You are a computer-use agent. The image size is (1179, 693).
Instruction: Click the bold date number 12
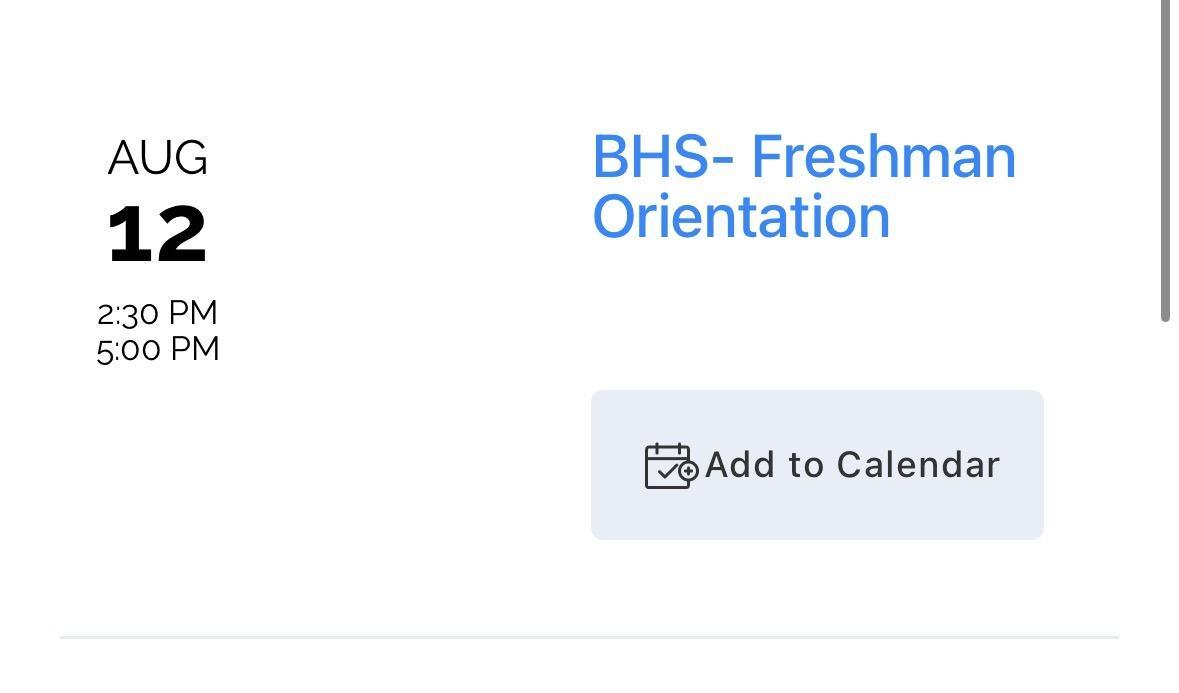[157, 235]
